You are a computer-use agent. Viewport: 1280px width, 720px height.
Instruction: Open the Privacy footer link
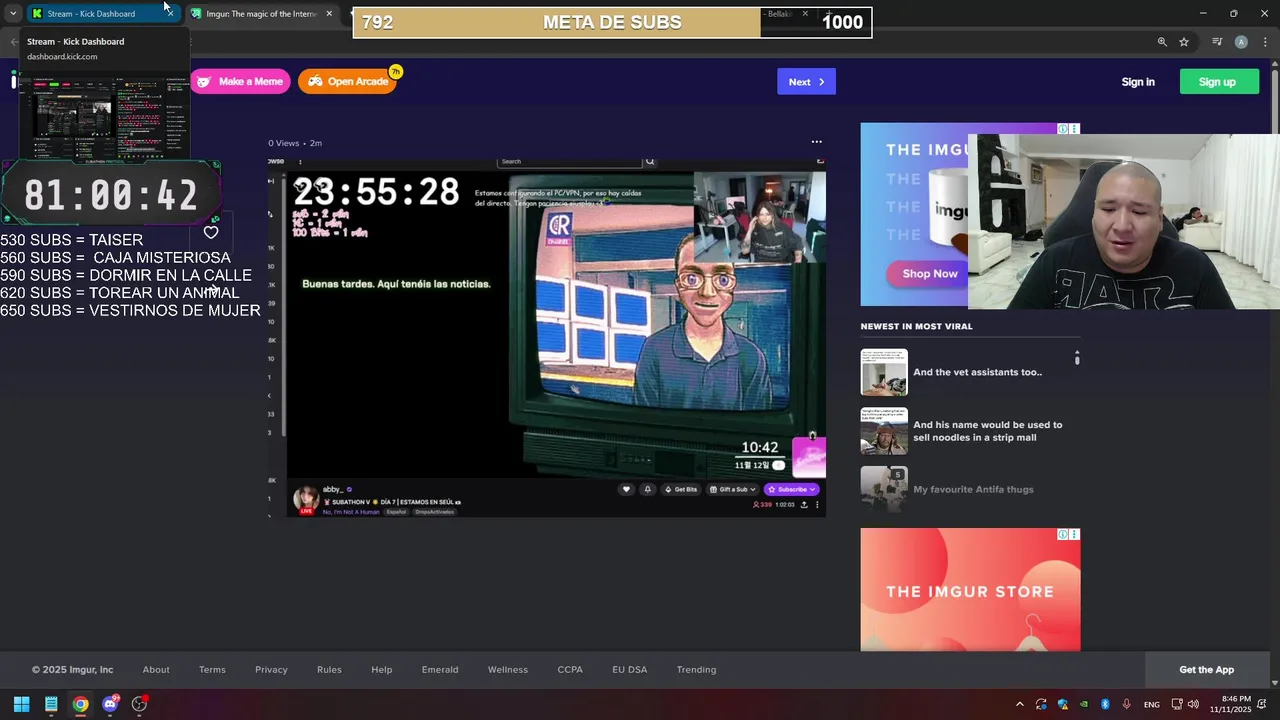[x=271, y=670]
